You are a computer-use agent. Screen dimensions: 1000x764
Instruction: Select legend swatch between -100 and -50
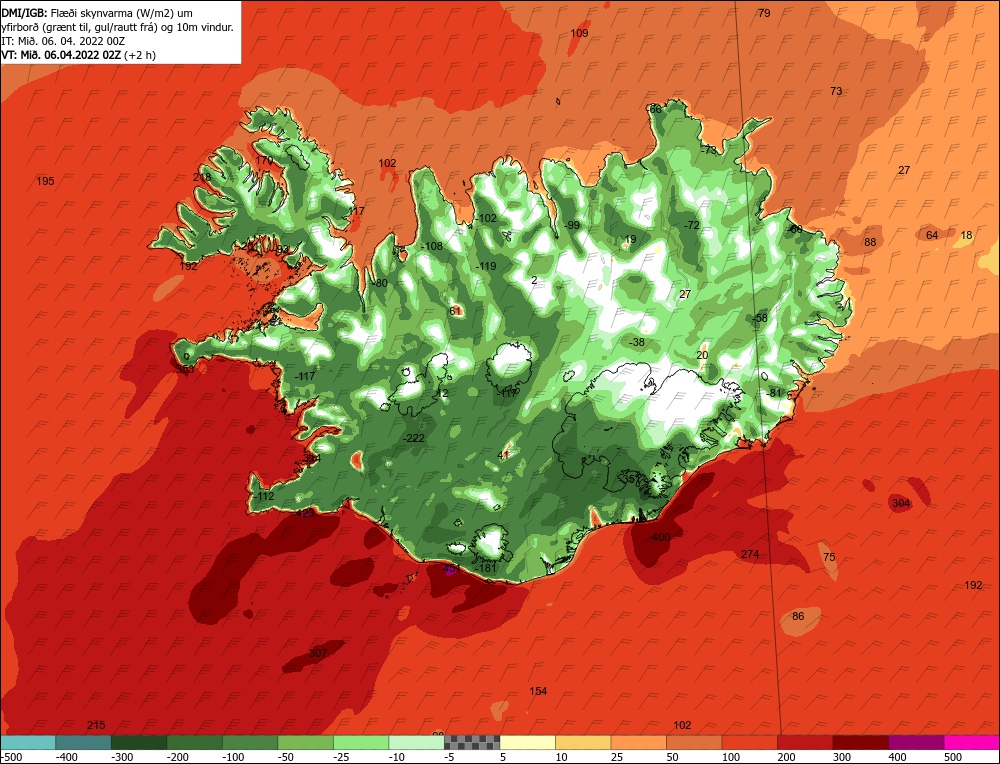250,742
